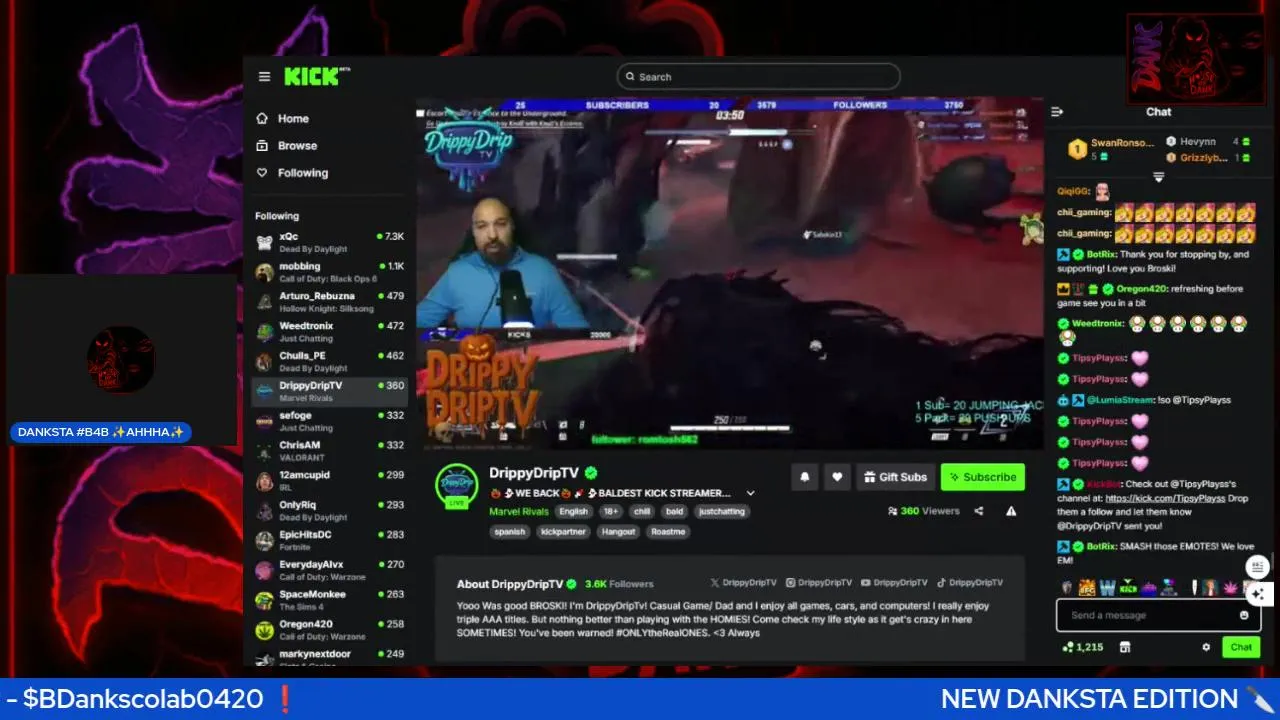The width and height of the screenshot is (1280, 720).
Task: Open DrippyDripTV TikTok social link
Action: point(970,582)
